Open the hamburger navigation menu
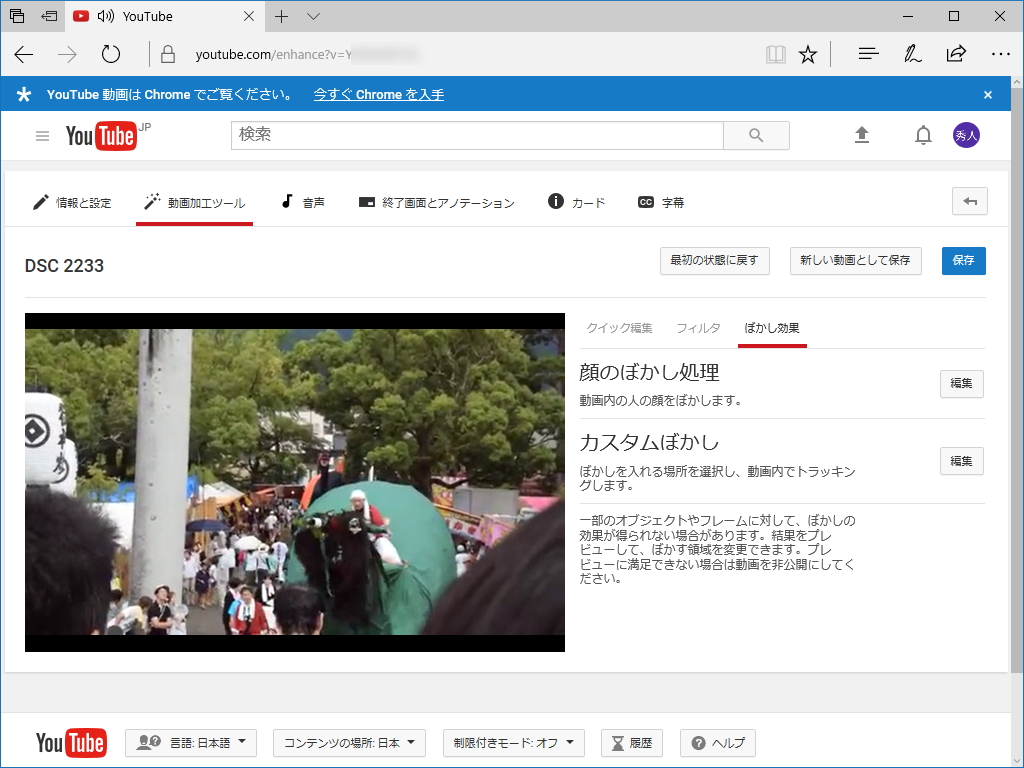Image resolution: width=1024 pixels, height=768 pixels. pos(40,136)
